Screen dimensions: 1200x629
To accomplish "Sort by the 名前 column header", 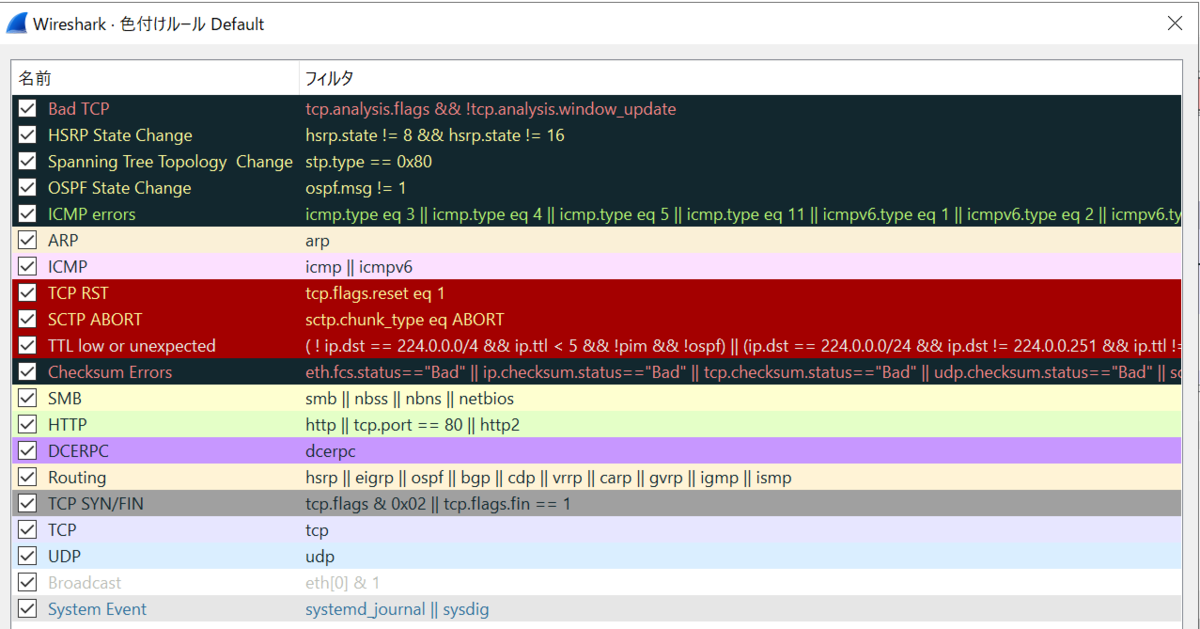I will tap(155, 78).
